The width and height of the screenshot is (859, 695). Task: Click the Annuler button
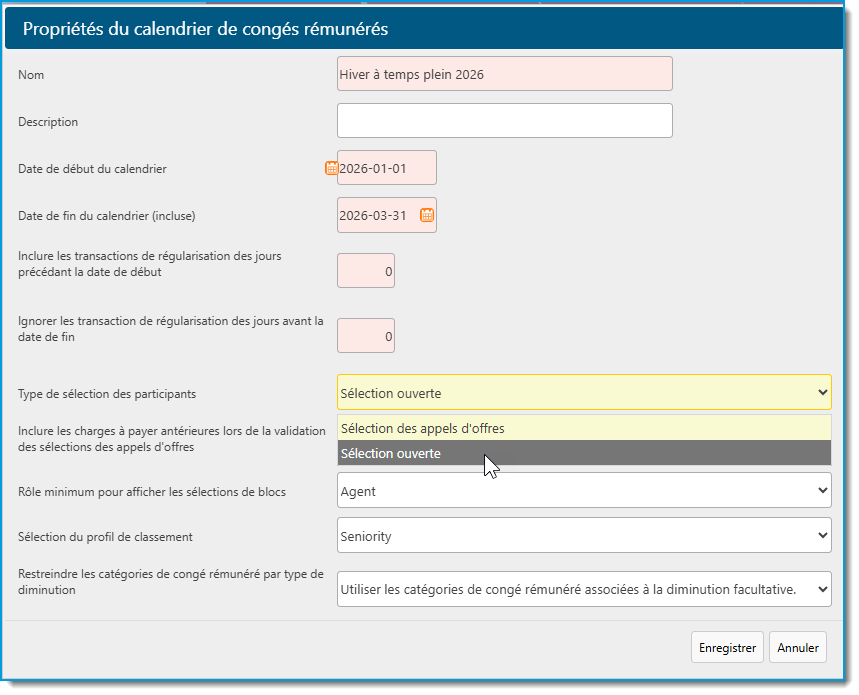[798, 647]
